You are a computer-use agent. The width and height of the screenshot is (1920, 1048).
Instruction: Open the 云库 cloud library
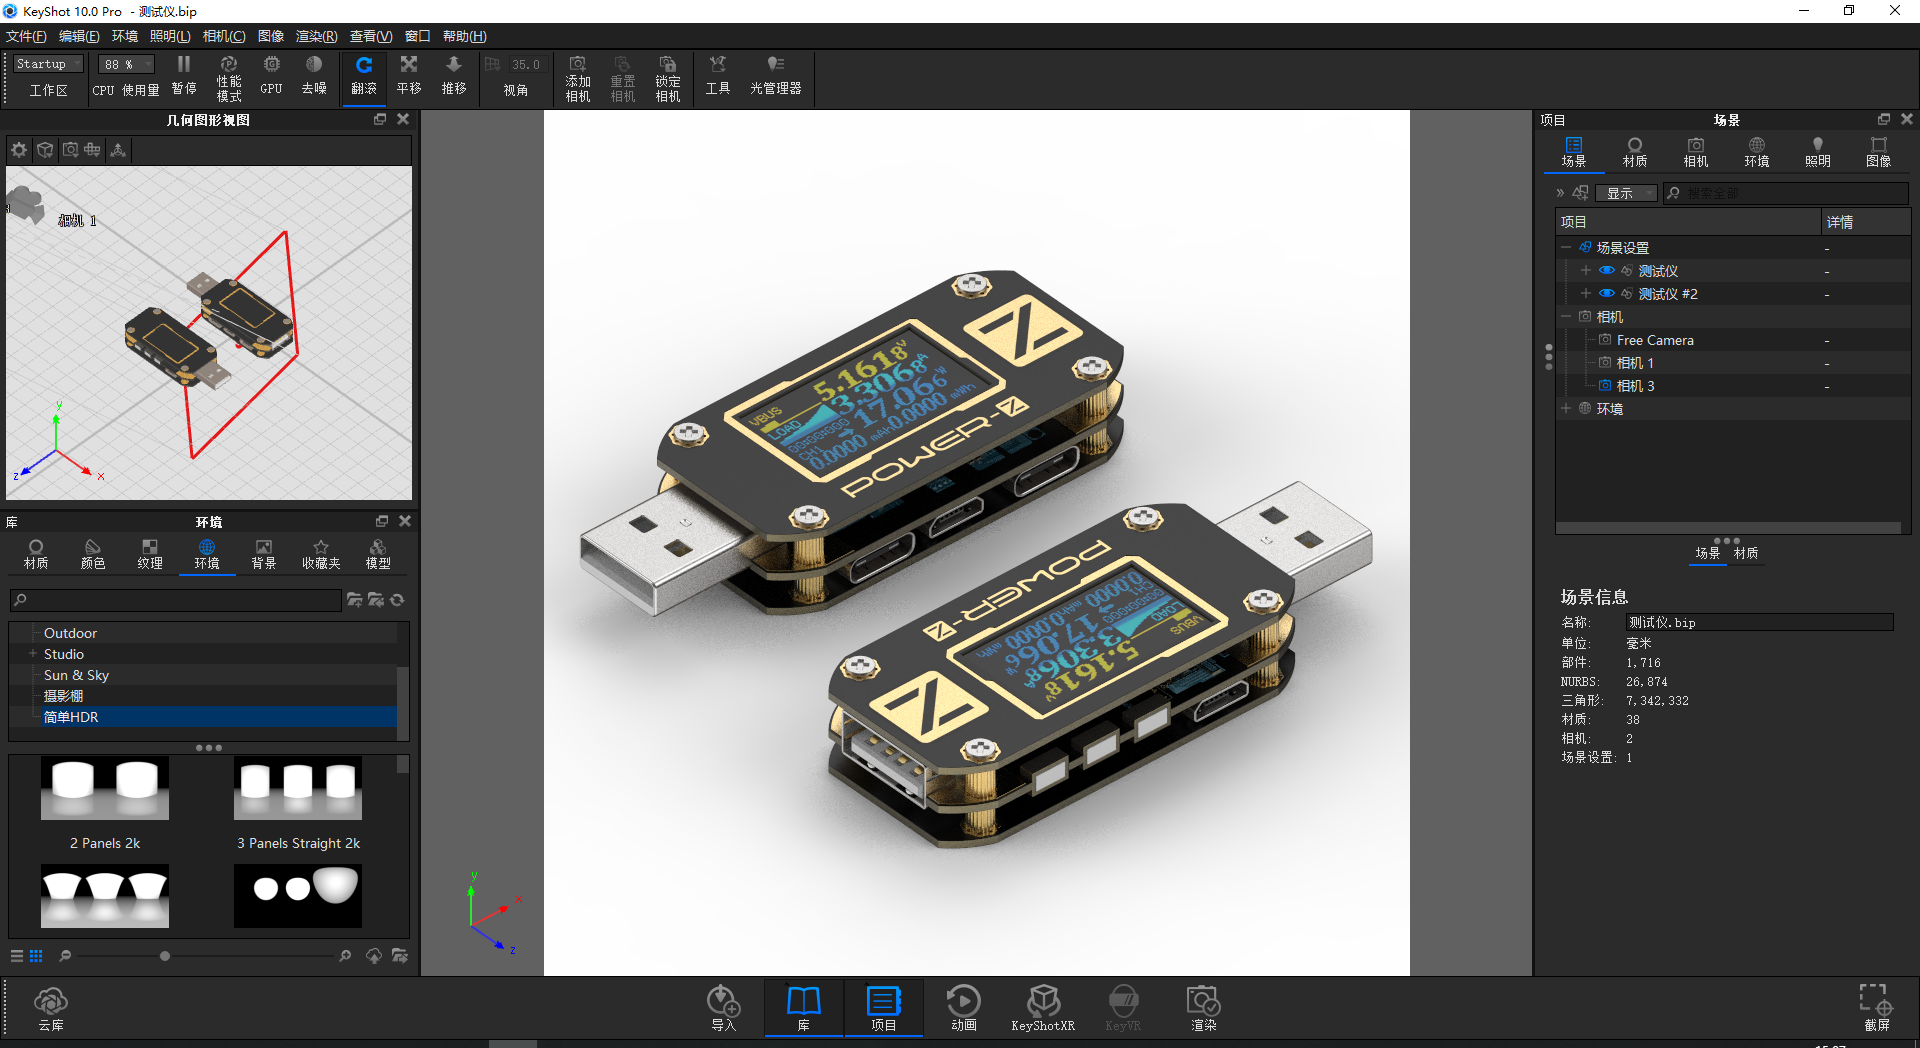pyautogui.click(x=51, y=1007)
